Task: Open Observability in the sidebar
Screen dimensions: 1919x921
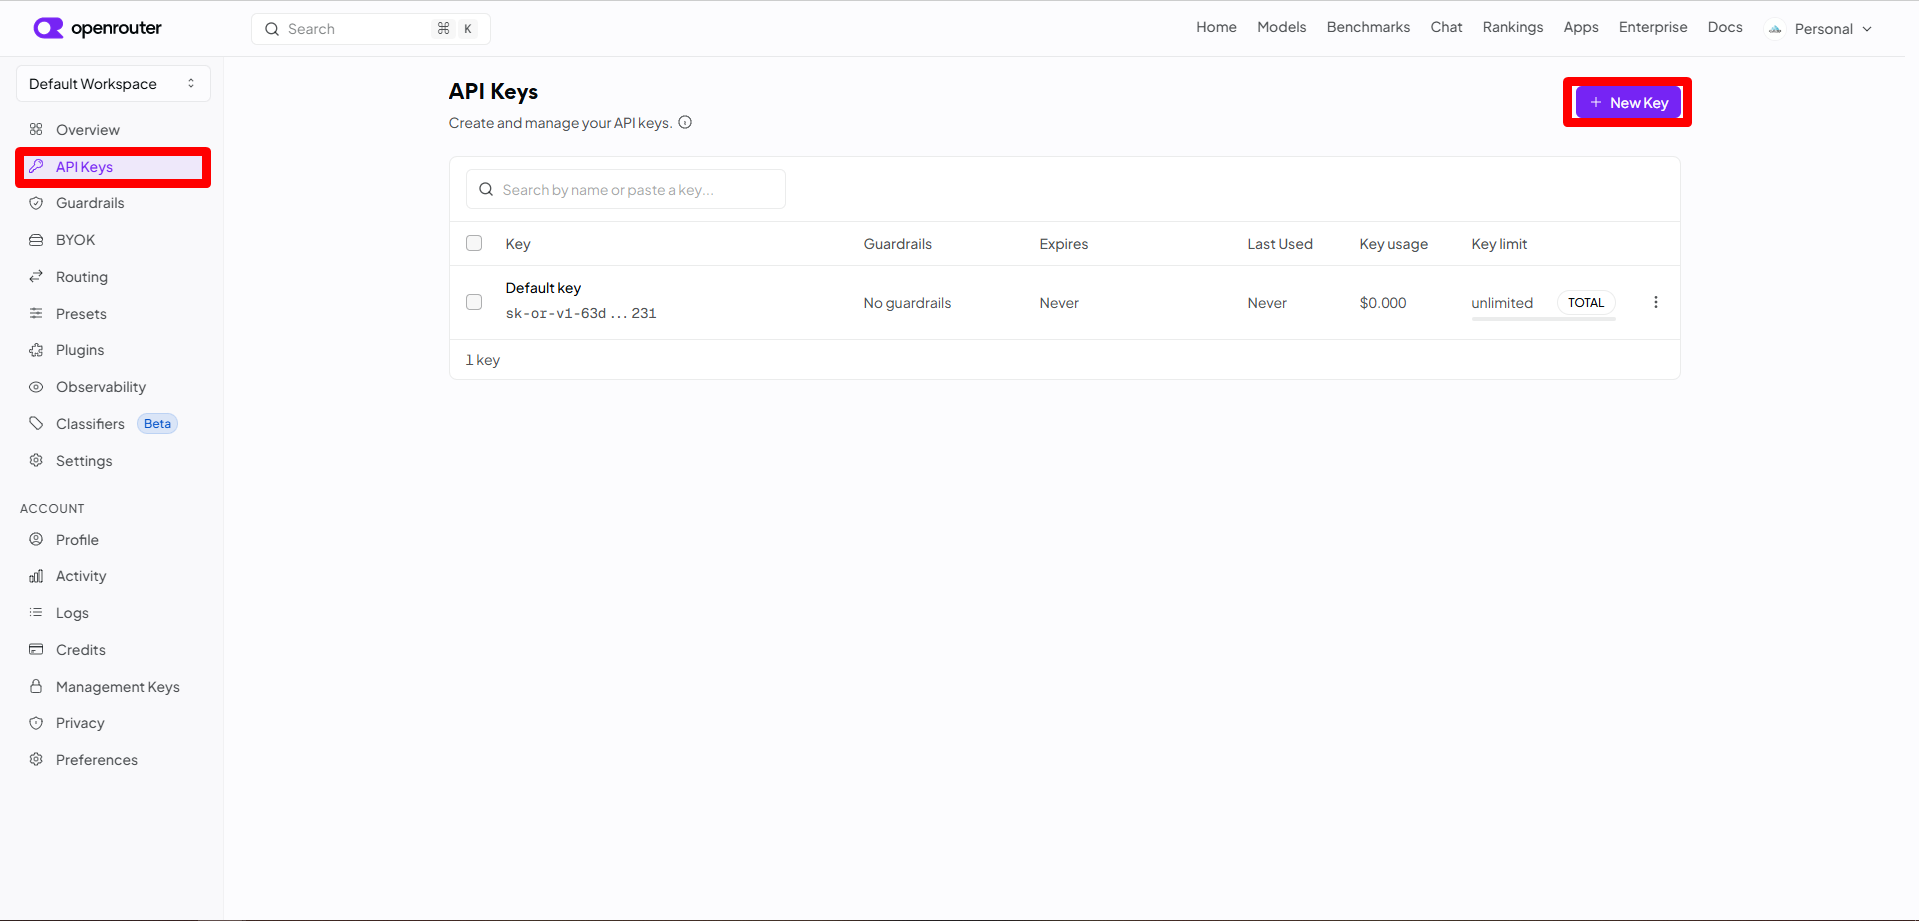Action: (113, 387)
